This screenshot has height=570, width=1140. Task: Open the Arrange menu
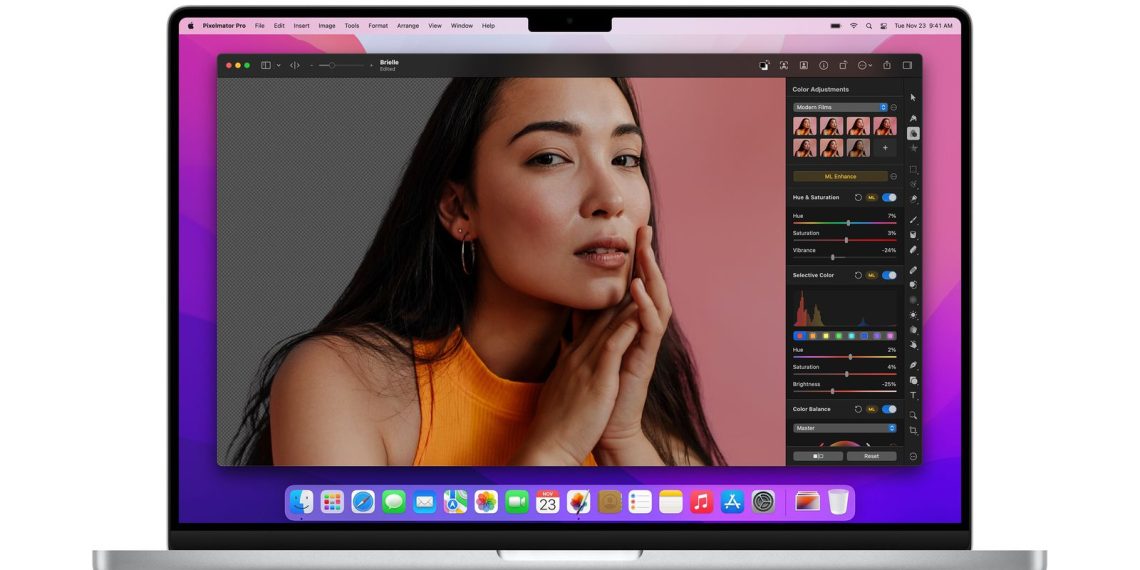pyautogui.click(x=408, y=25)
